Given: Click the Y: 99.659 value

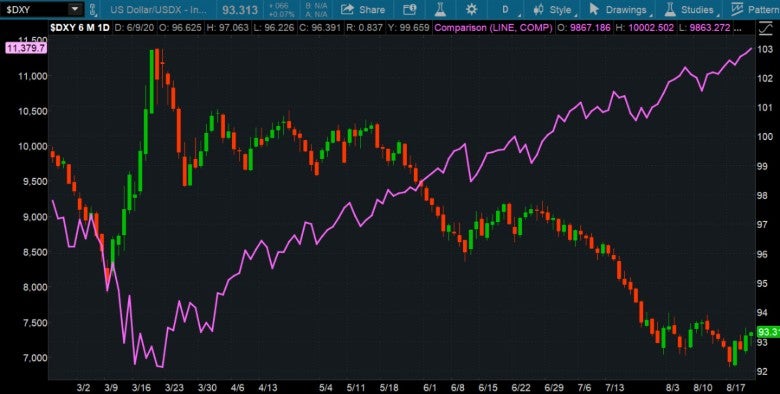Looking at the screenshot, I should pos(409,28).
